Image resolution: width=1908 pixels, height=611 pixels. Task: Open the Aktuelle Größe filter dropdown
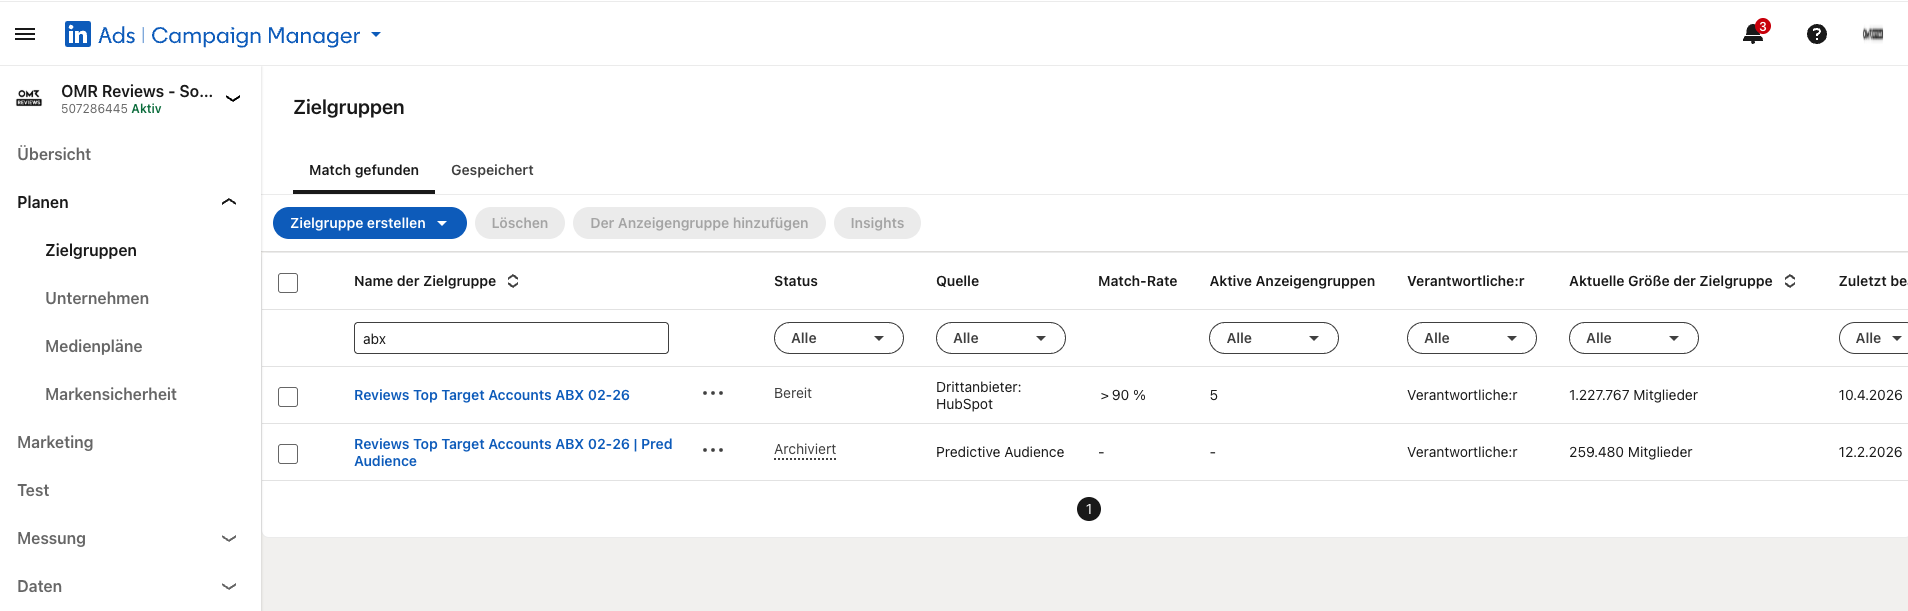click(x=1634, y=338)
